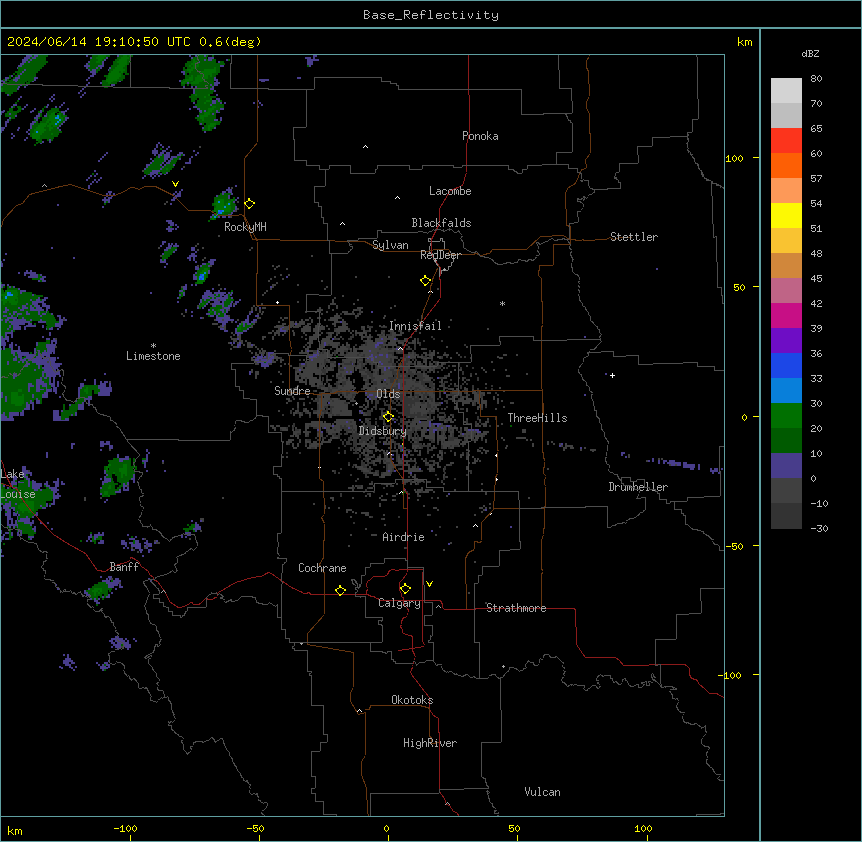Pick the blue 36-33 dBZ legend swatch
862x842 pixels.
(x=786, y=365)
